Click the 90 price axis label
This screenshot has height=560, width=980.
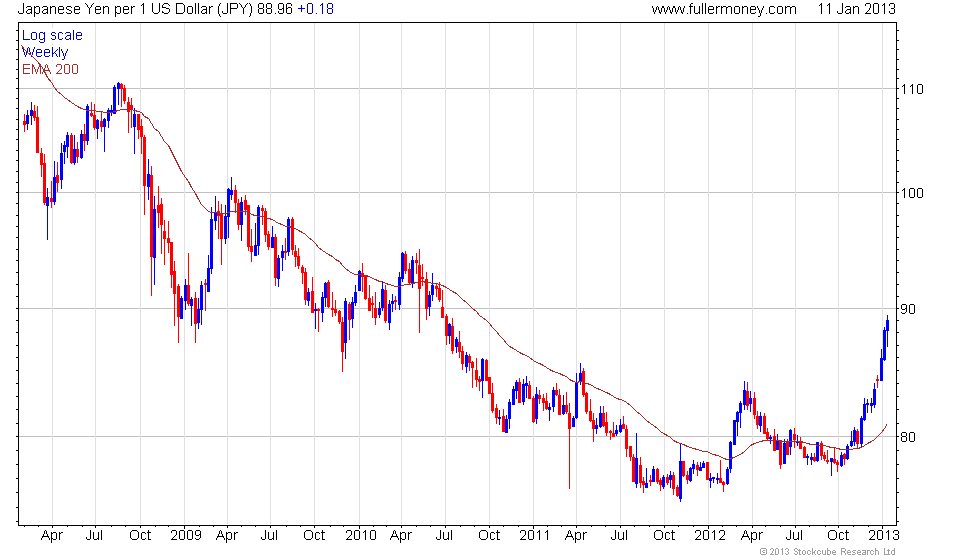coord(908,309)
